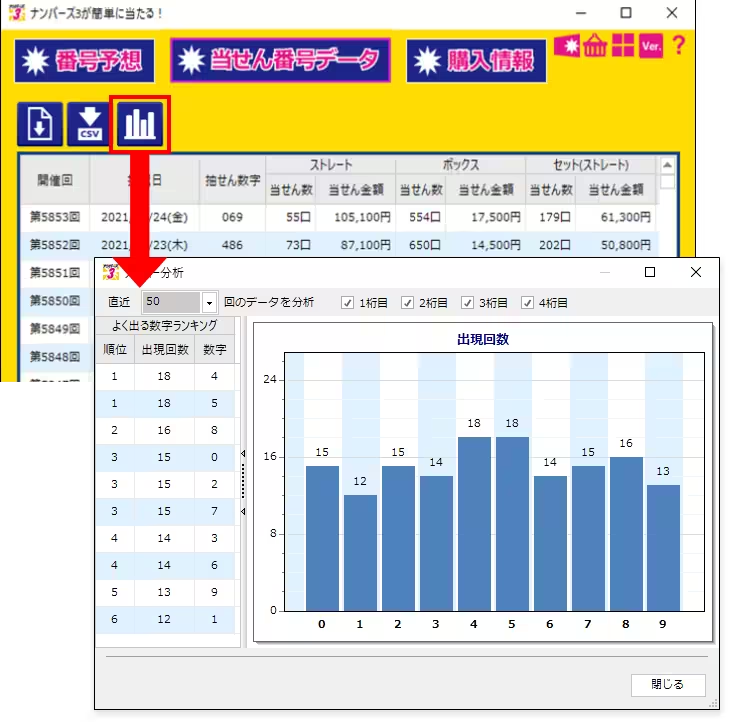Select row 第5852回 in results table
729x722 pixels.
(338, 245)
